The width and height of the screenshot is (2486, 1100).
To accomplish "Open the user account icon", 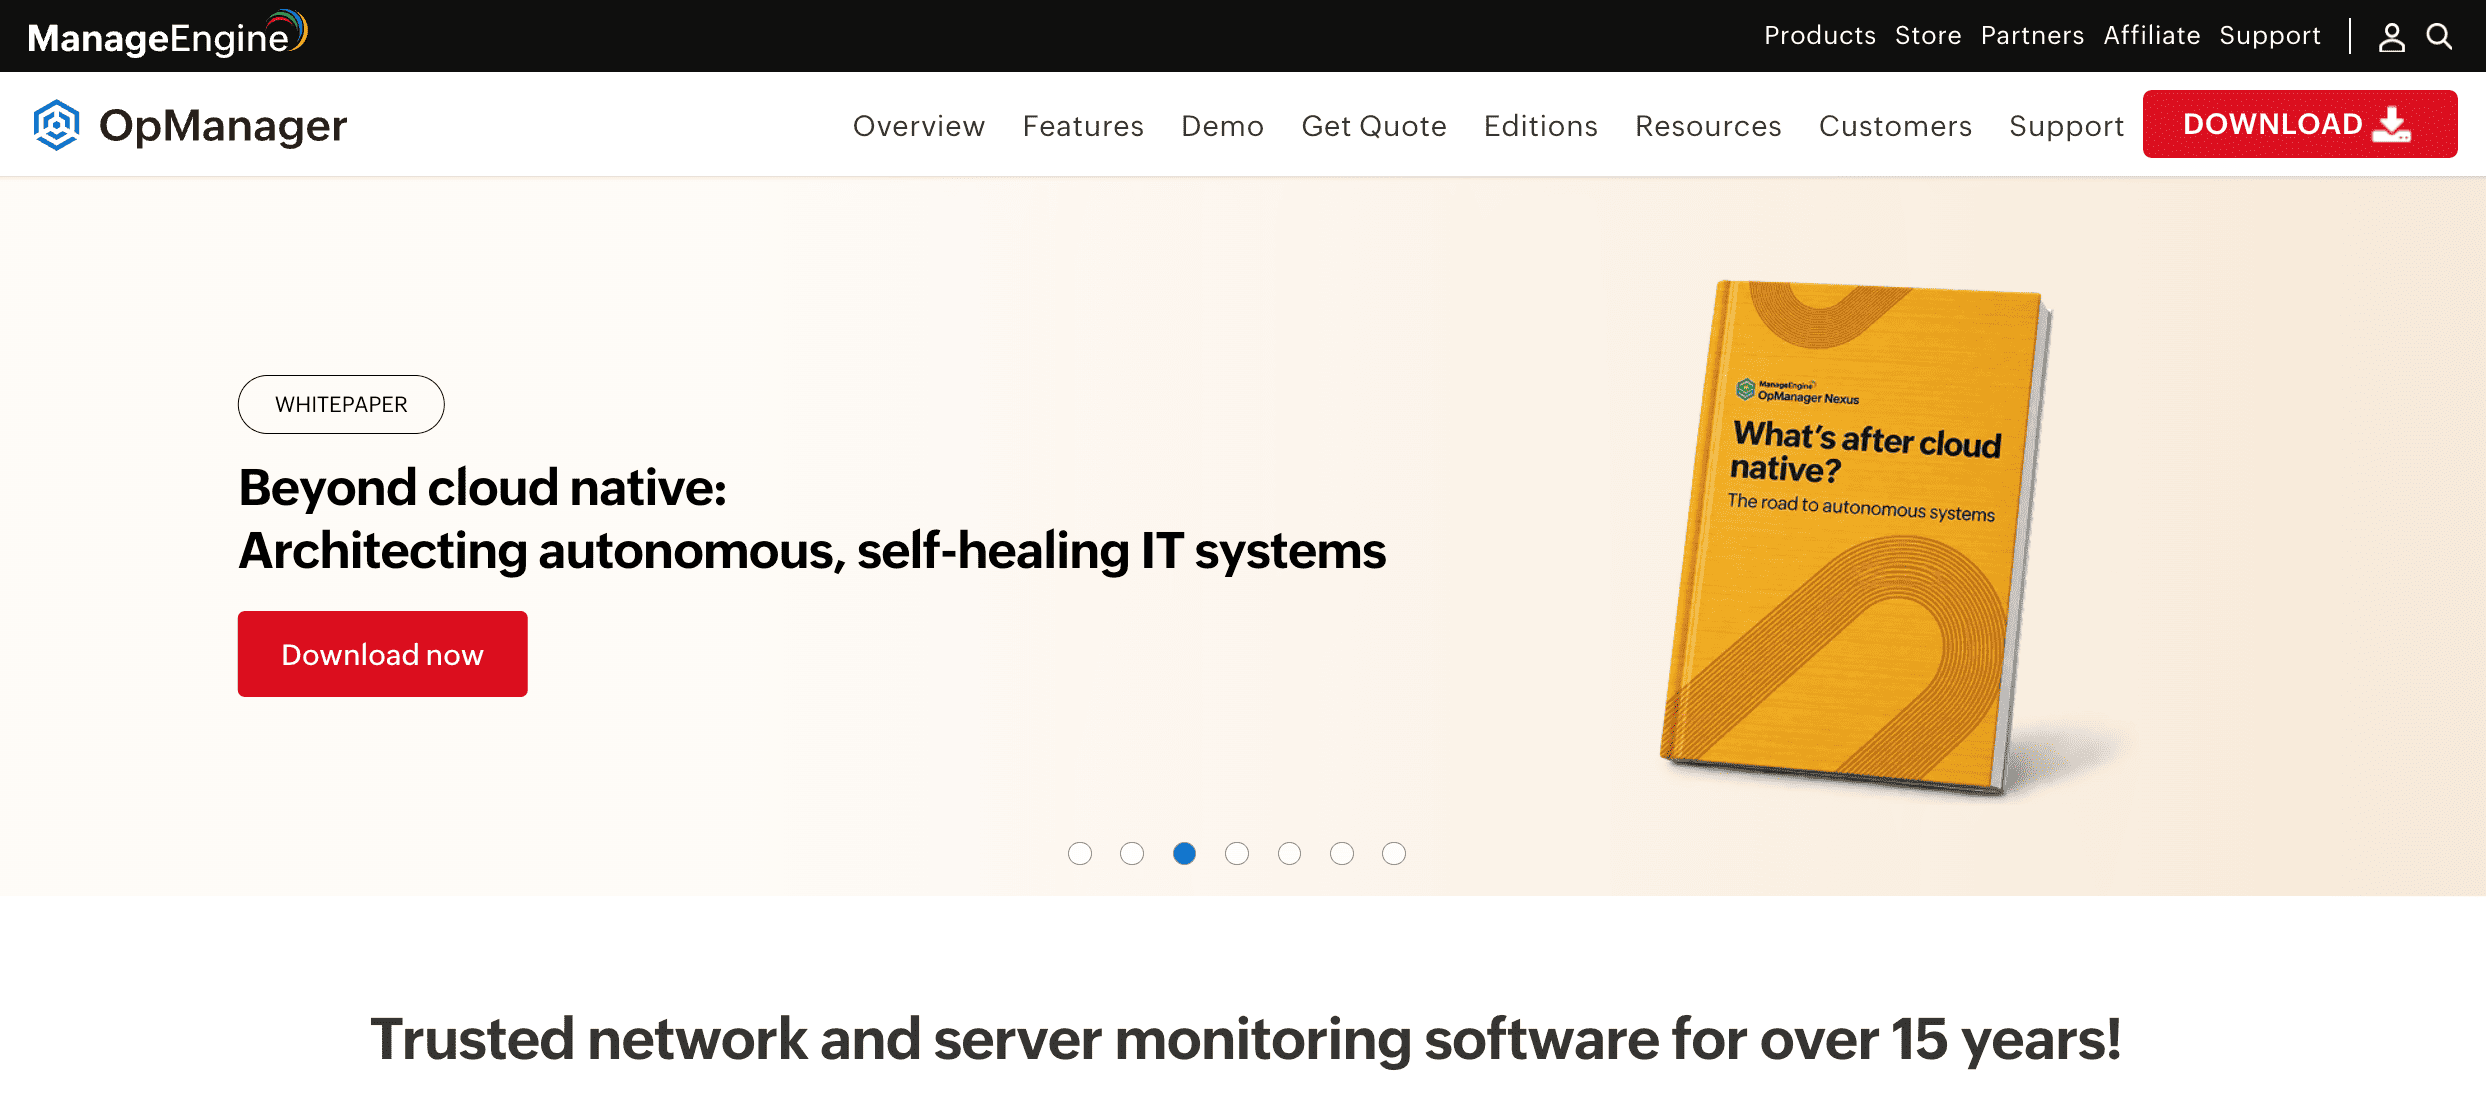I will click(x=2391, y=37).
